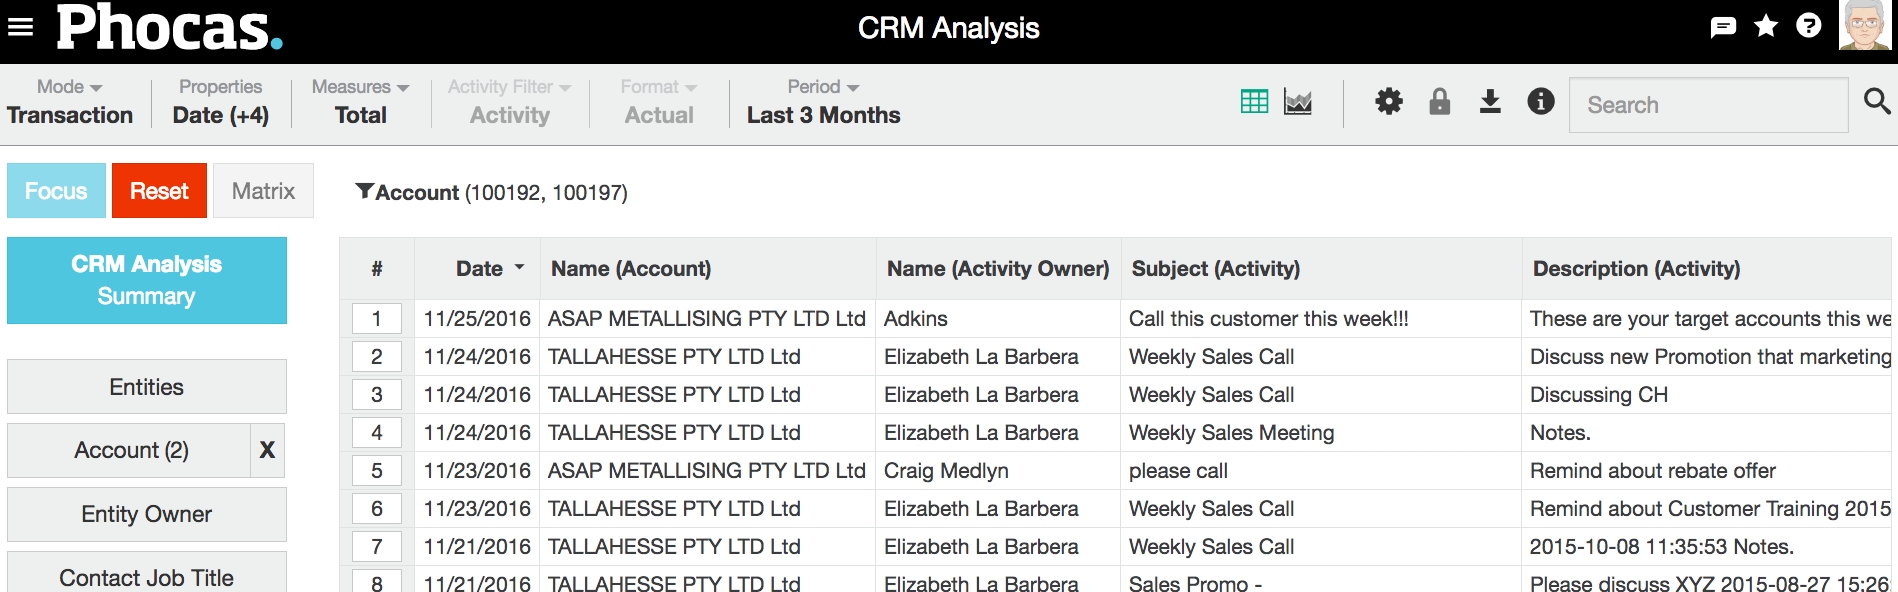Click into the Search field
Image resolution: width=1898 pixels, height=592 pixels.
(1708, 105)
